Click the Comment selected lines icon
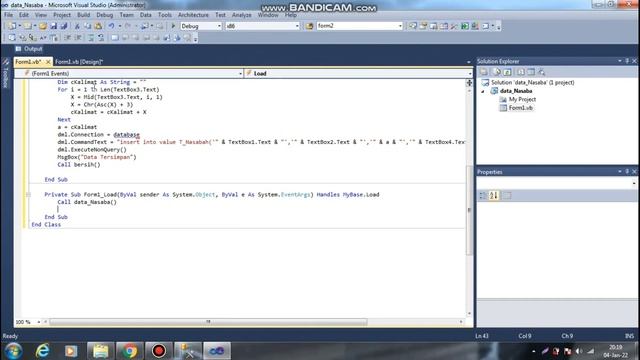 91,38
